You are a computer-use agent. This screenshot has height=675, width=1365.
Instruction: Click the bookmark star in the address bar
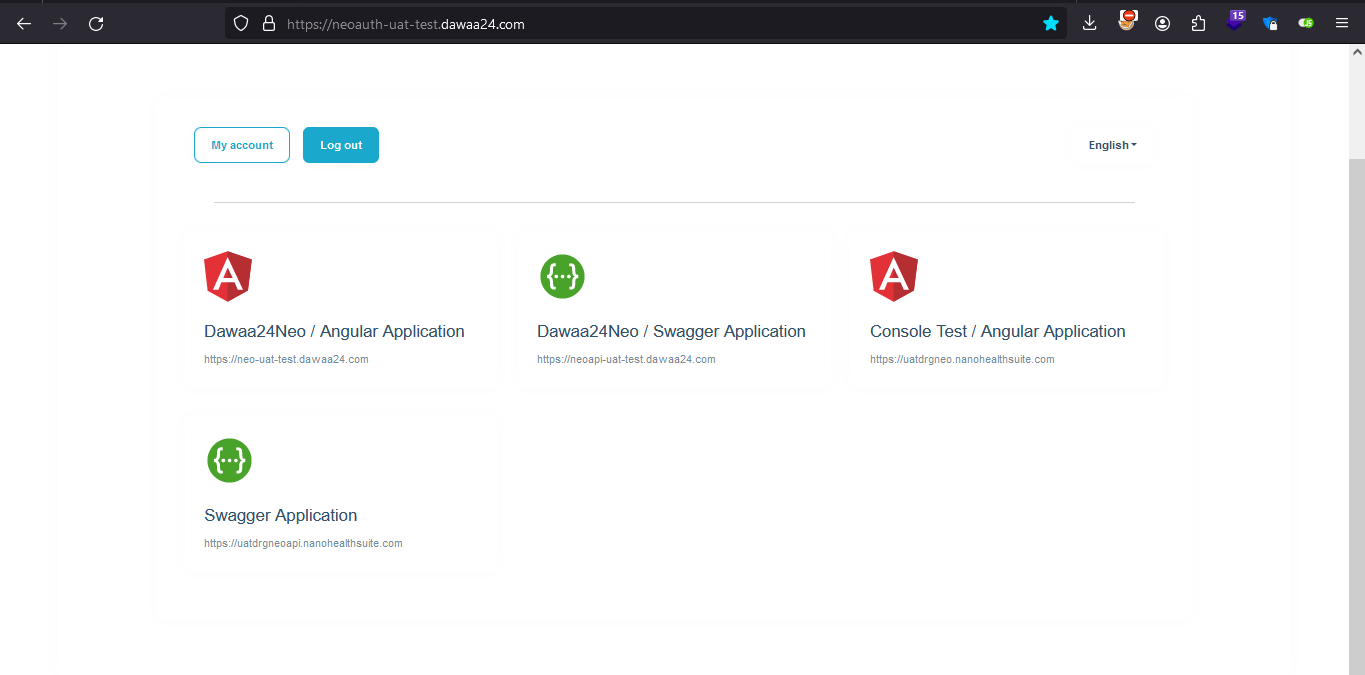1051,23
